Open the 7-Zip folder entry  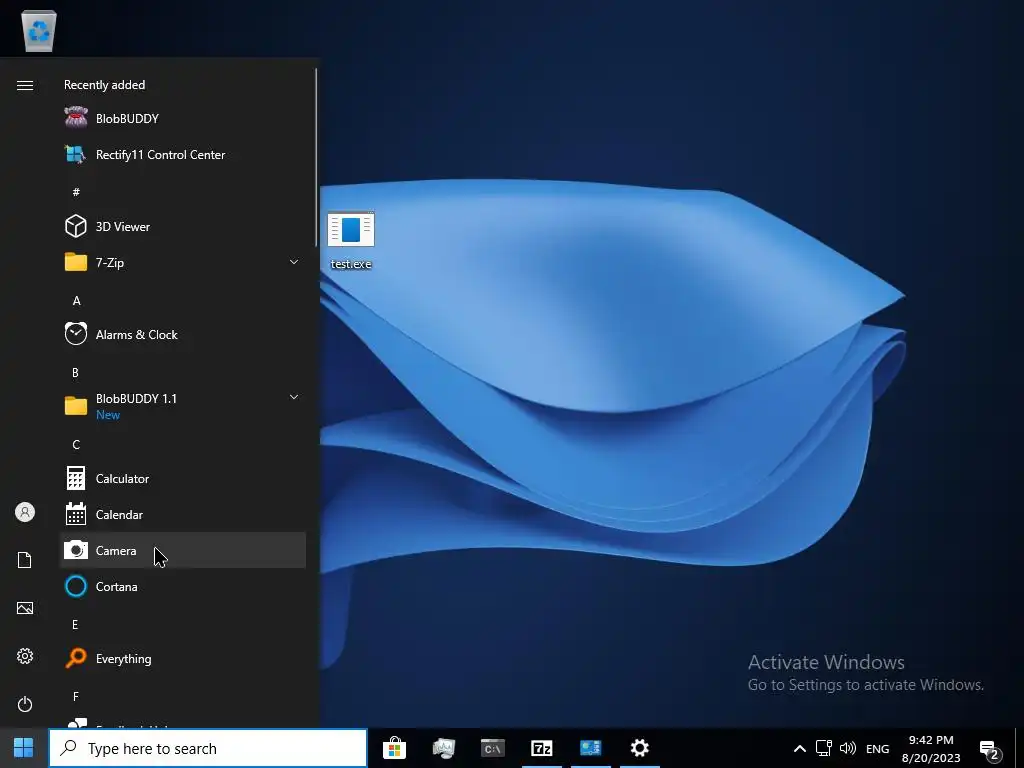[x=183, y=263]
